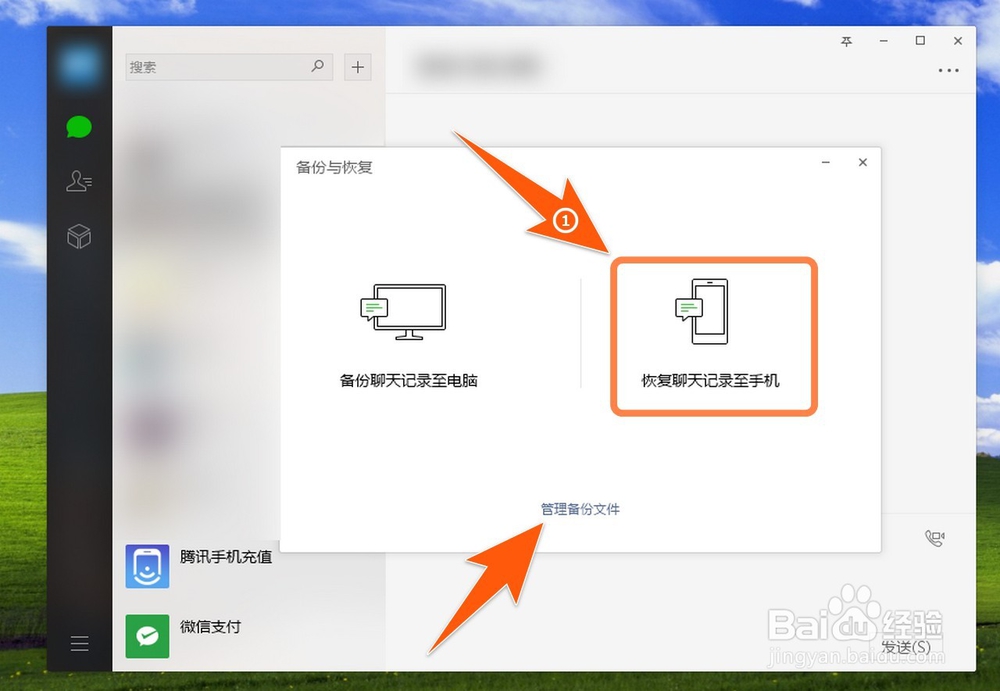Viewport: 1000px width, 691px height.
Task: Start a video call with the call icon
Action: coord(935,539)
